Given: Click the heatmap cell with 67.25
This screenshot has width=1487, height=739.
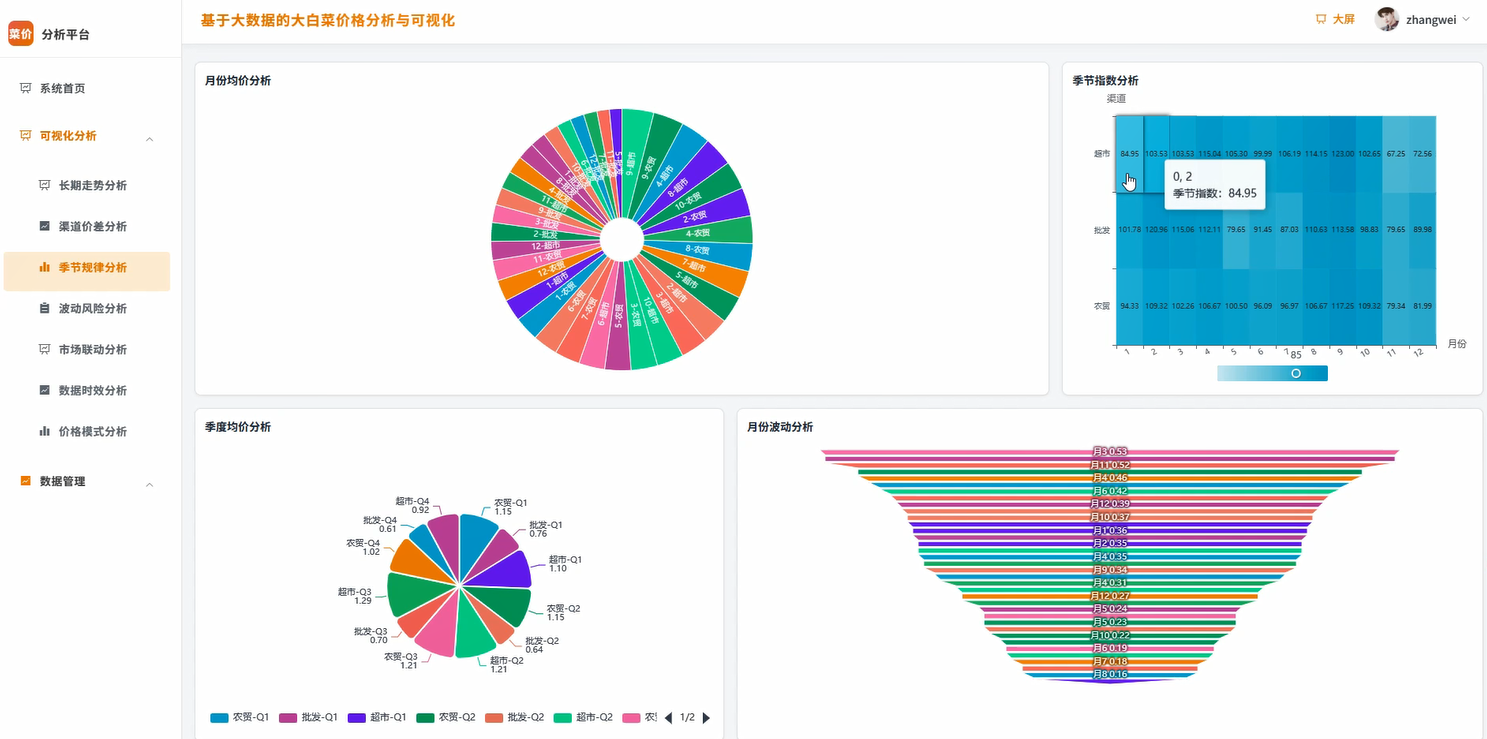Looking at the screenshot, I should (x=1396, y=154).
